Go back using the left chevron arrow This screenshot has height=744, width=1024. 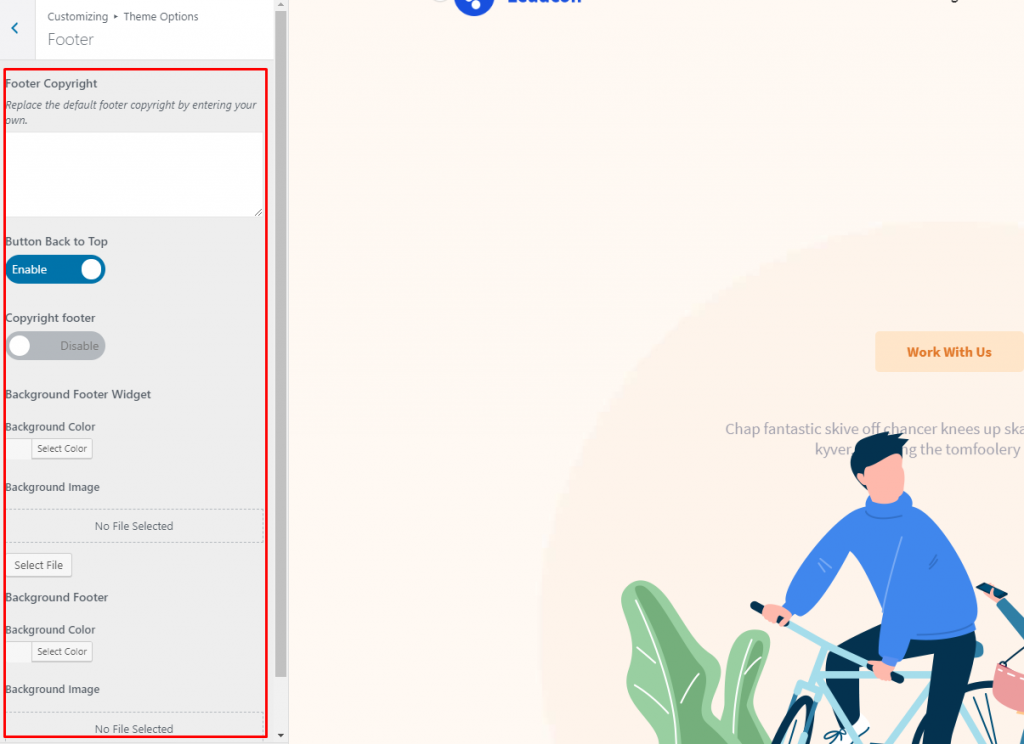(14, 28)
